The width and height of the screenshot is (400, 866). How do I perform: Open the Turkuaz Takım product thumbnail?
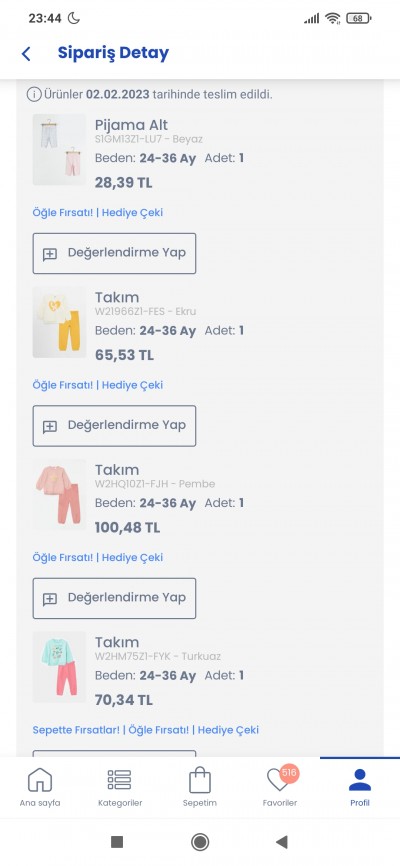(60, 667)
